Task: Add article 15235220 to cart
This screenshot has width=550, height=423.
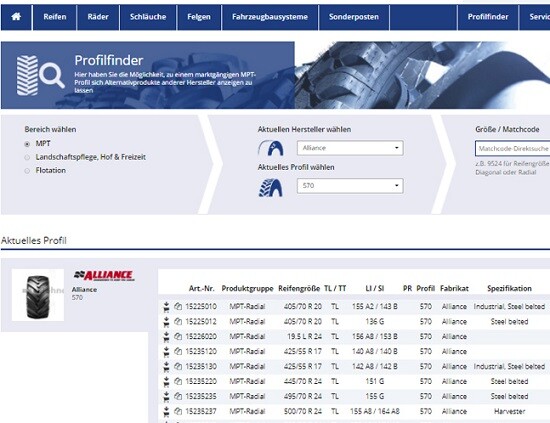Action: click(x=166, y=382)
